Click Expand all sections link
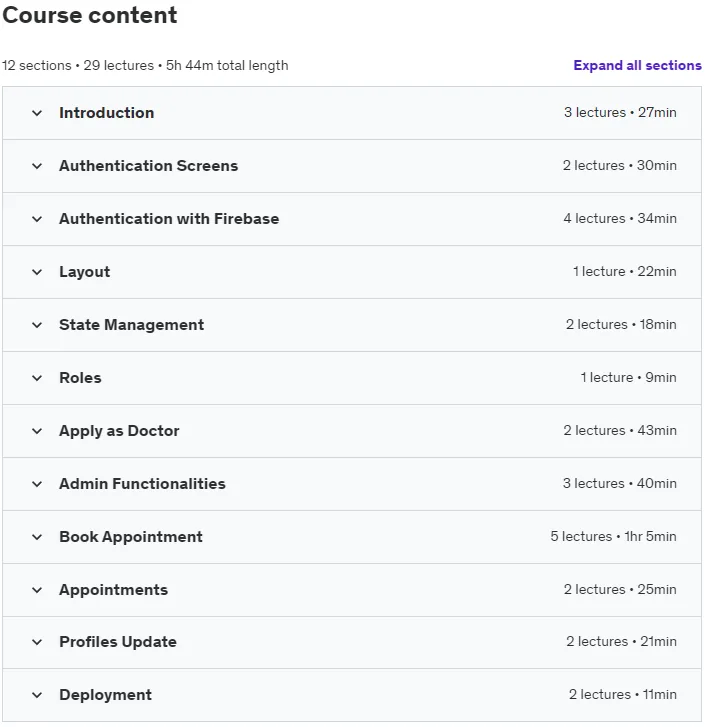This screenshot has height=727, width=705. (x=637, y=65)
